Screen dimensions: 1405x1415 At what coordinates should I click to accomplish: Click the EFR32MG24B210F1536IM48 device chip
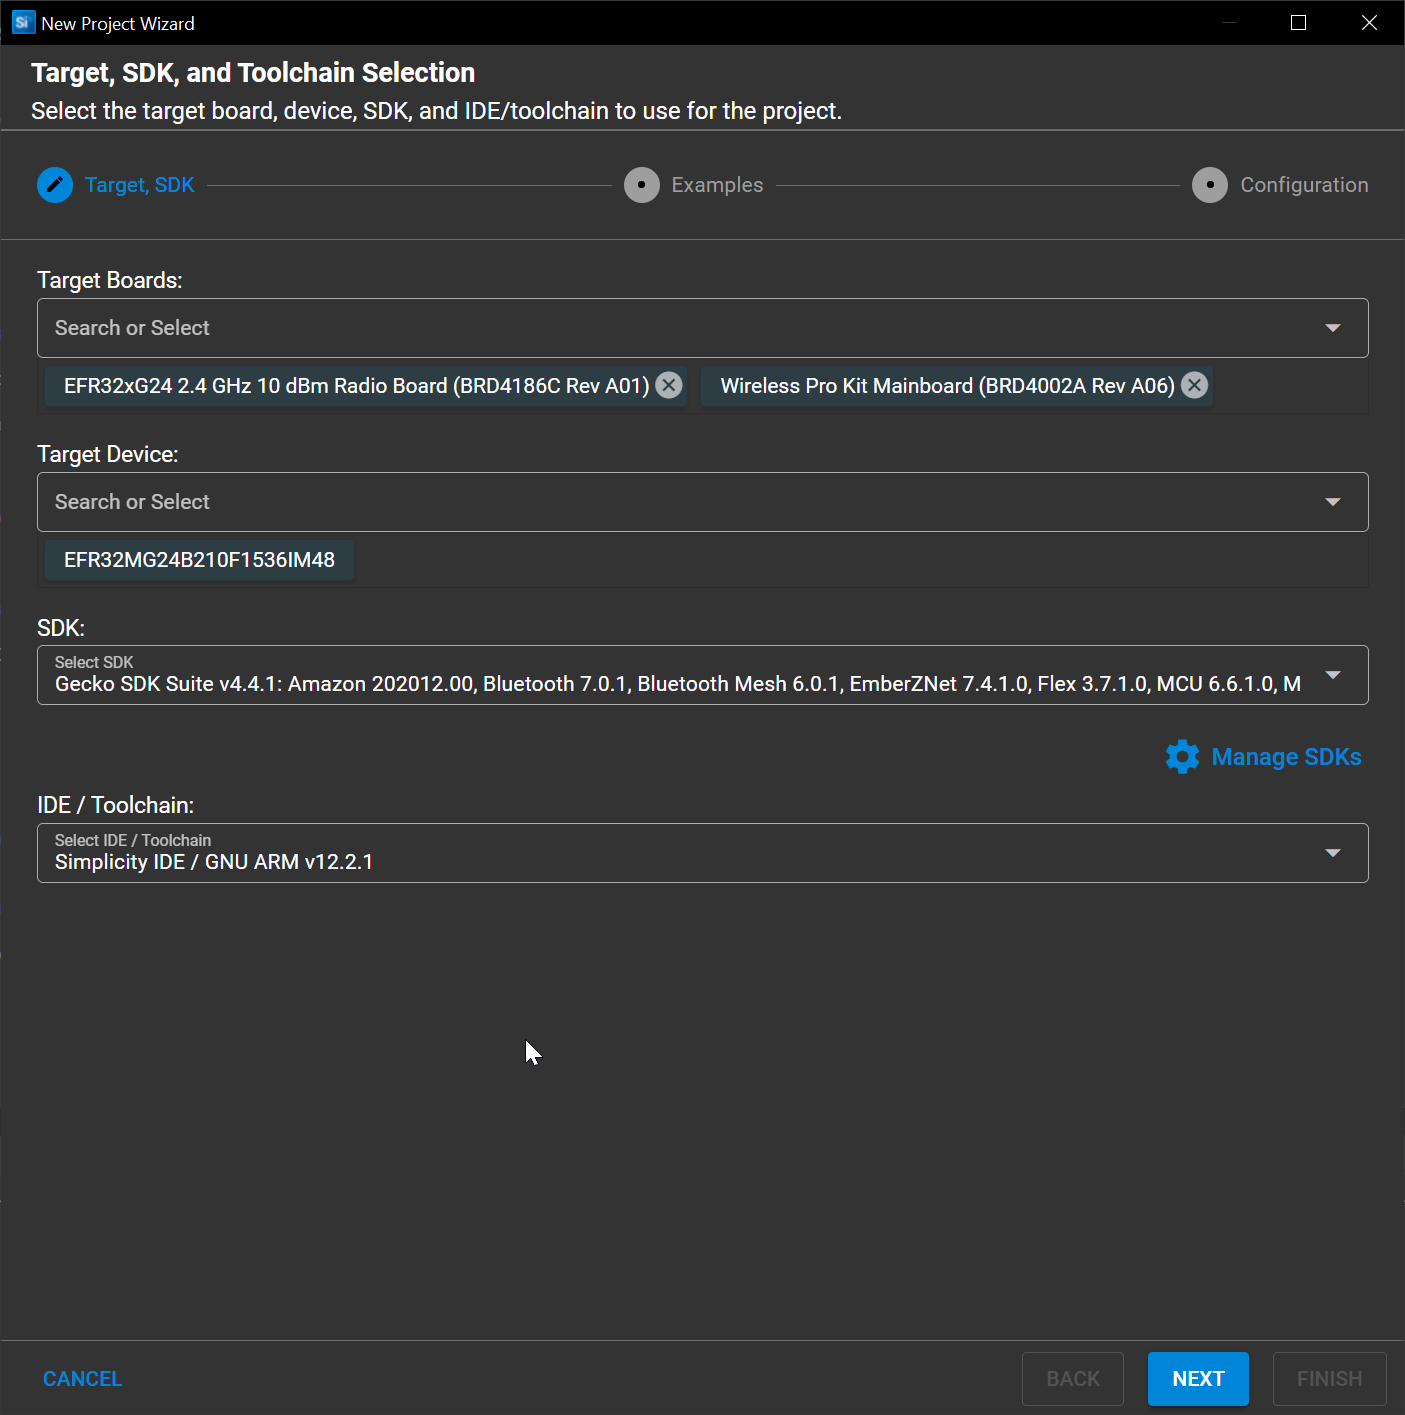tap(199, 560)
